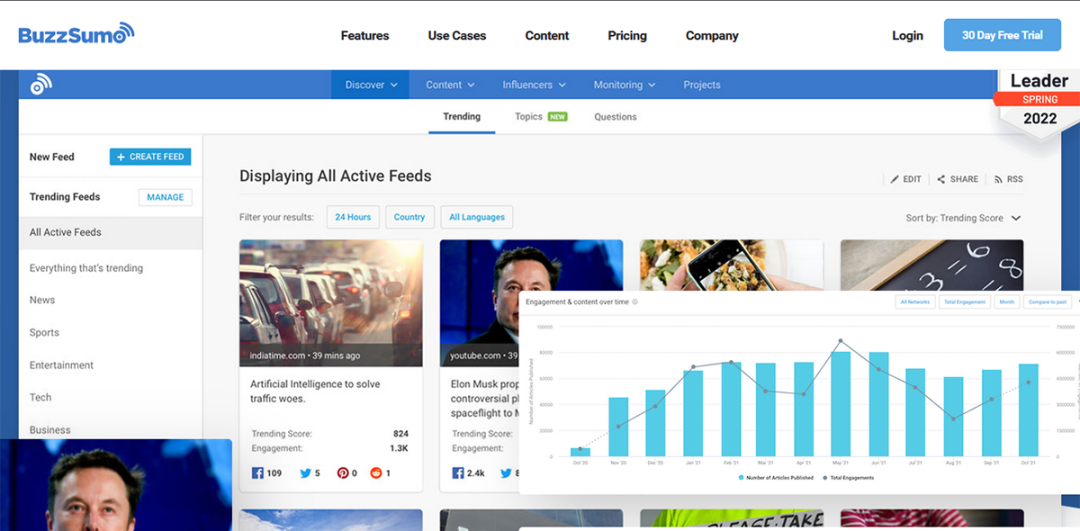The width and height of the screenshot is (1080, 531).
Task: Open Use Cases in top navigation
Action: (457, 35)
